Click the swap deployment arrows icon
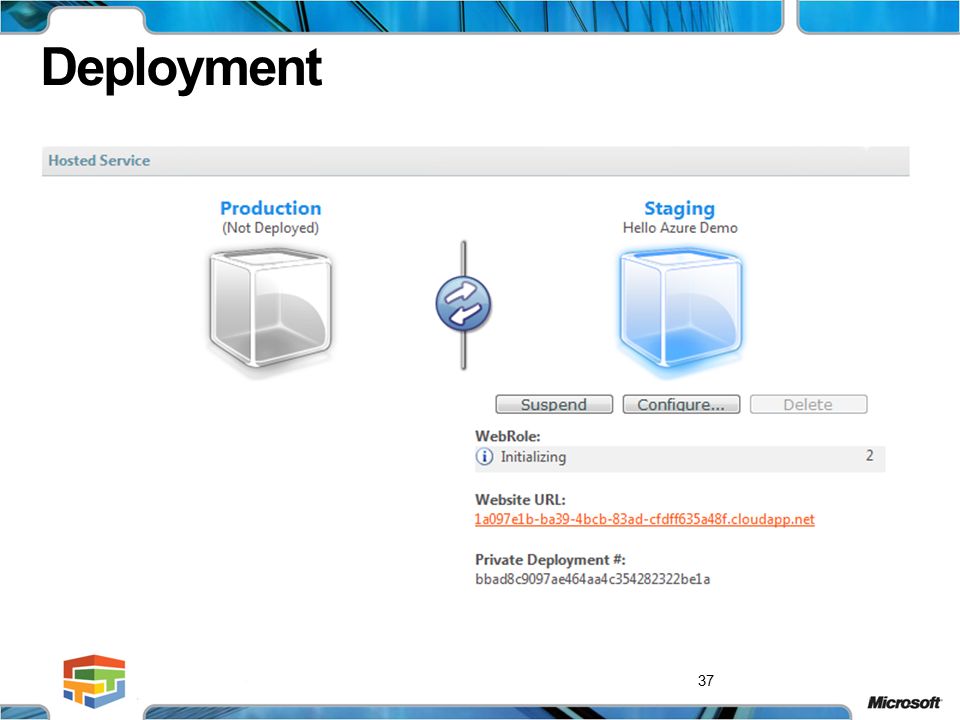The height and width of the screenshot is (720, 960). 463,304
